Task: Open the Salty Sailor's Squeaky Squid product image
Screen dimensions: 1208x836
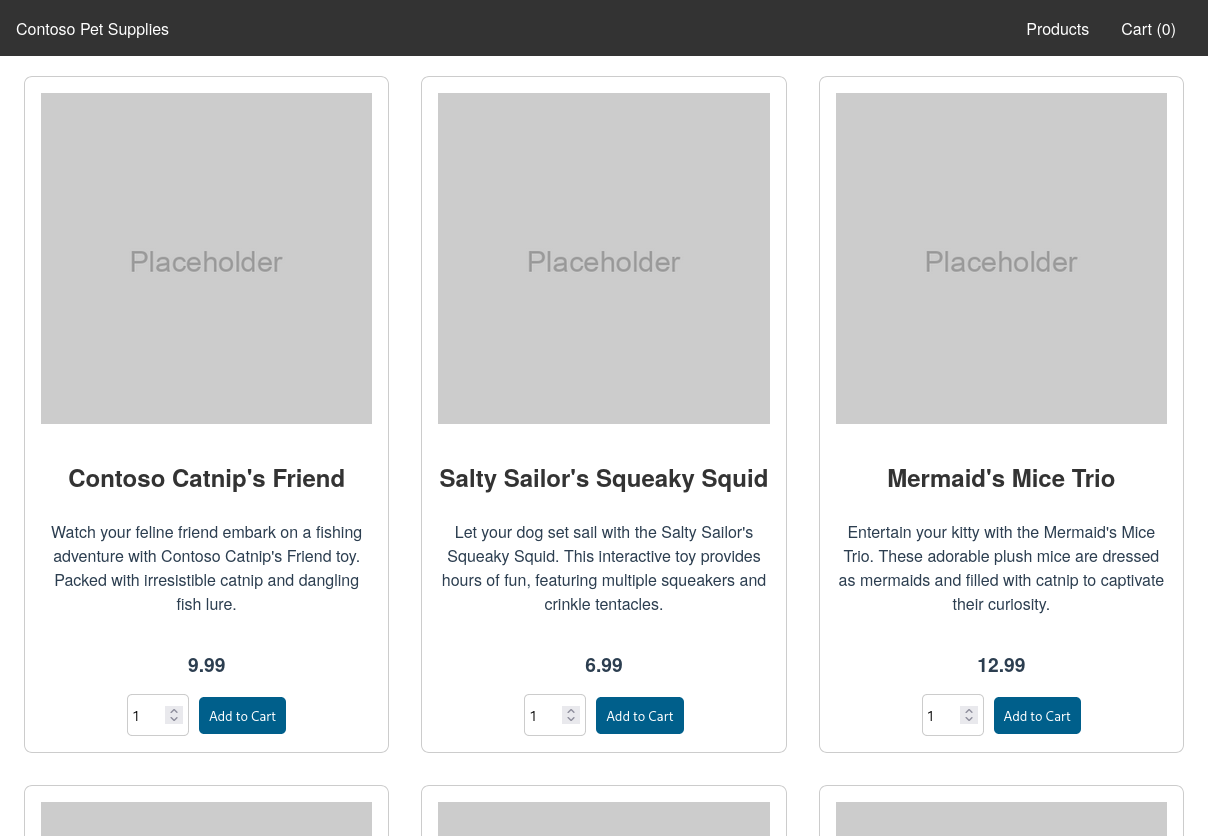Action: click(603, 258)
